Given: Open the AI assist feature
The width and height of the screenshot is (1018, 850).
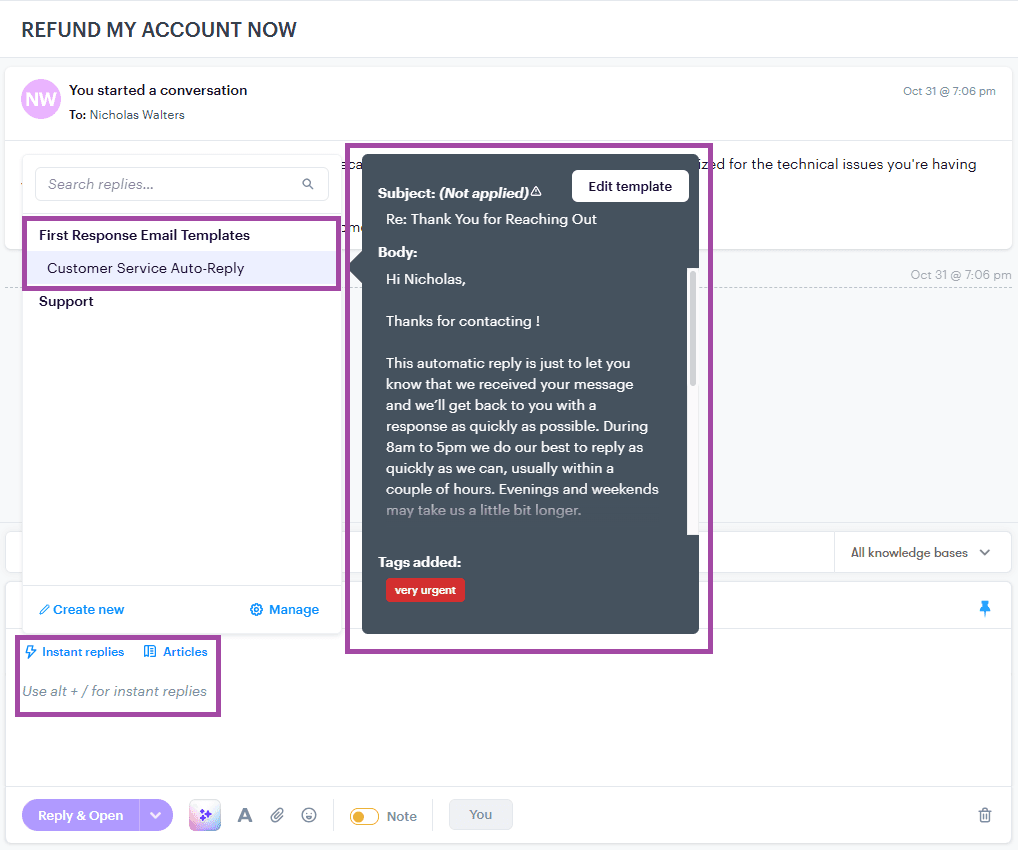Looking at the screenshot, I should point(204,815).
